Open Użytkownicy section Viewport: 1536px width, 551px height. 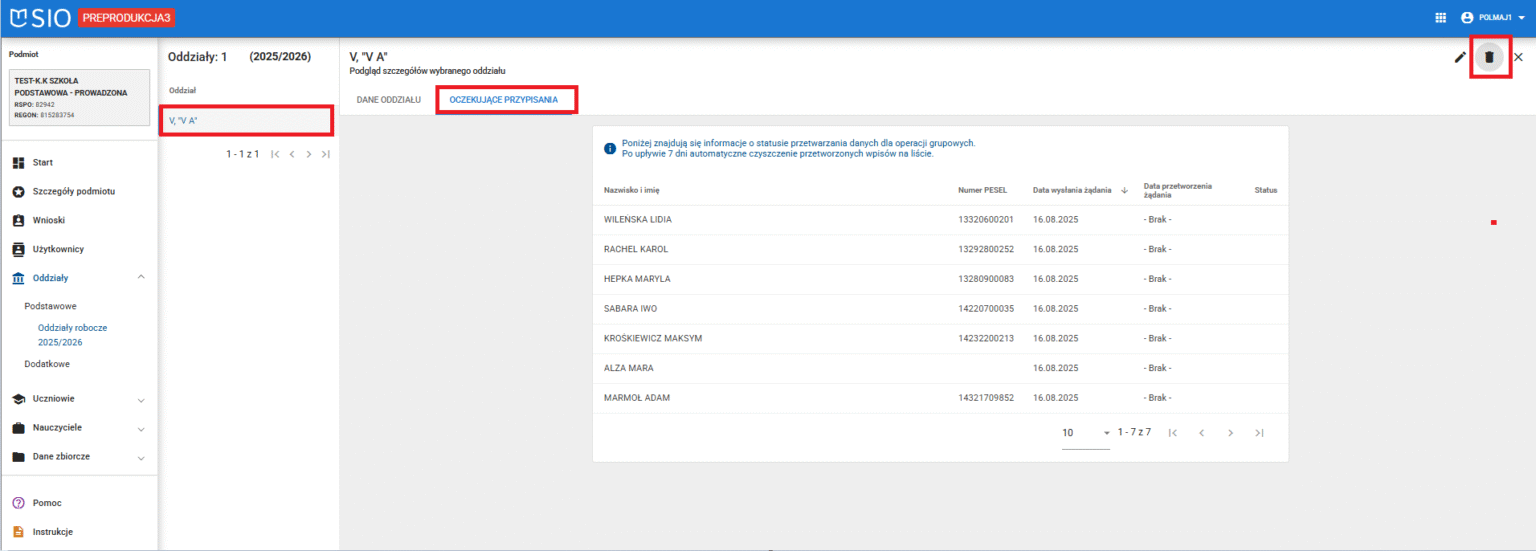pyautogui.click(x=58, y=249)
